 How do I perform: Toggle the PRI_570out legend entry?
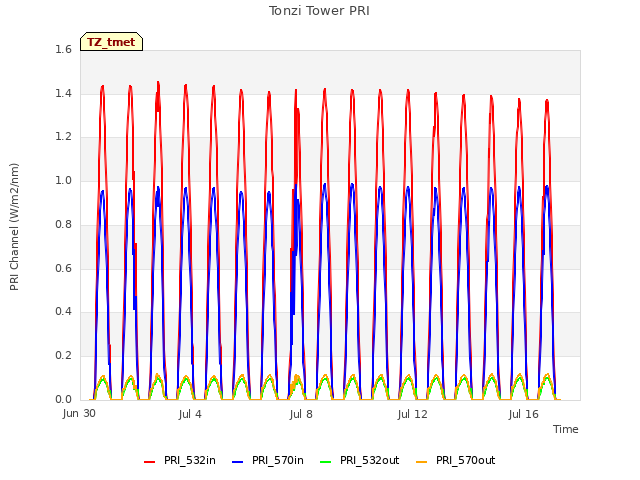(456, 460)
